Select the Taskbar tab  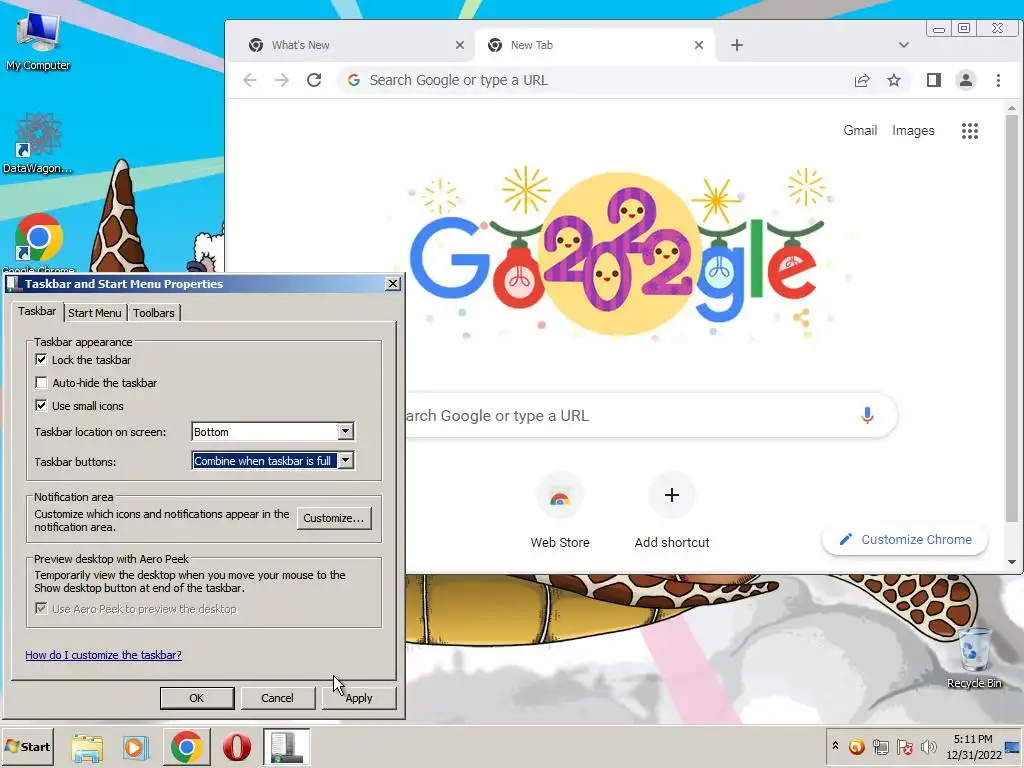(x=37, y=312)
